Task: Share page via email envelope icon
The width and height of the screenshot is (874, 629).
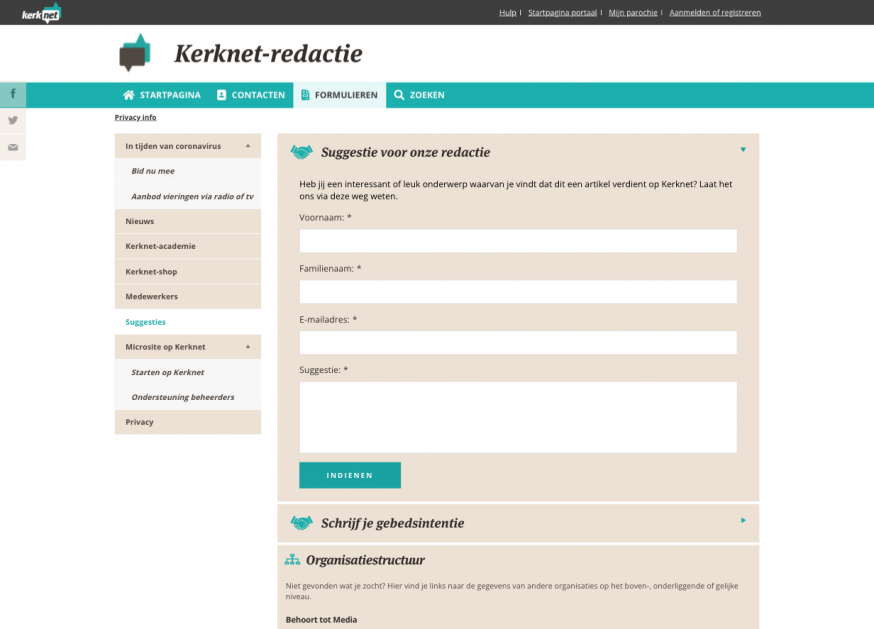Action: click(13, 147)
